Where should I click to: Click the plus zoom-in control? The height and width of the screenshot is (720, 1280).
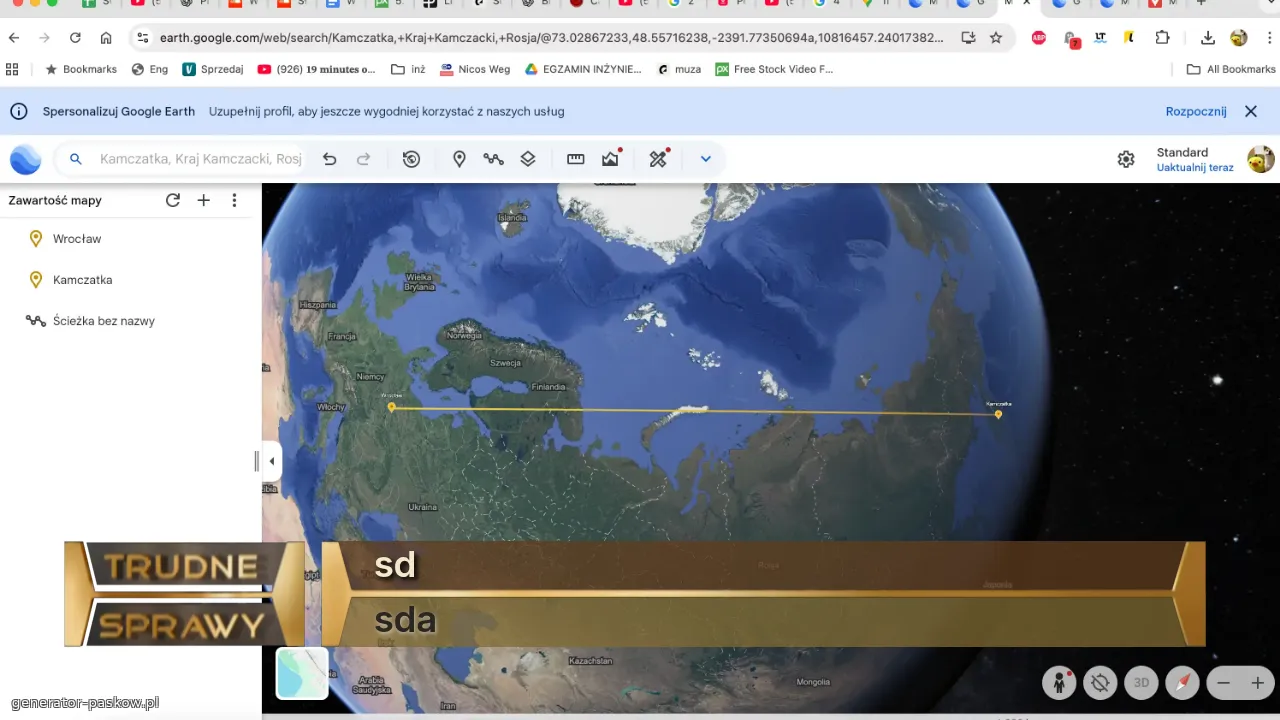click(x=1258, y=683)
